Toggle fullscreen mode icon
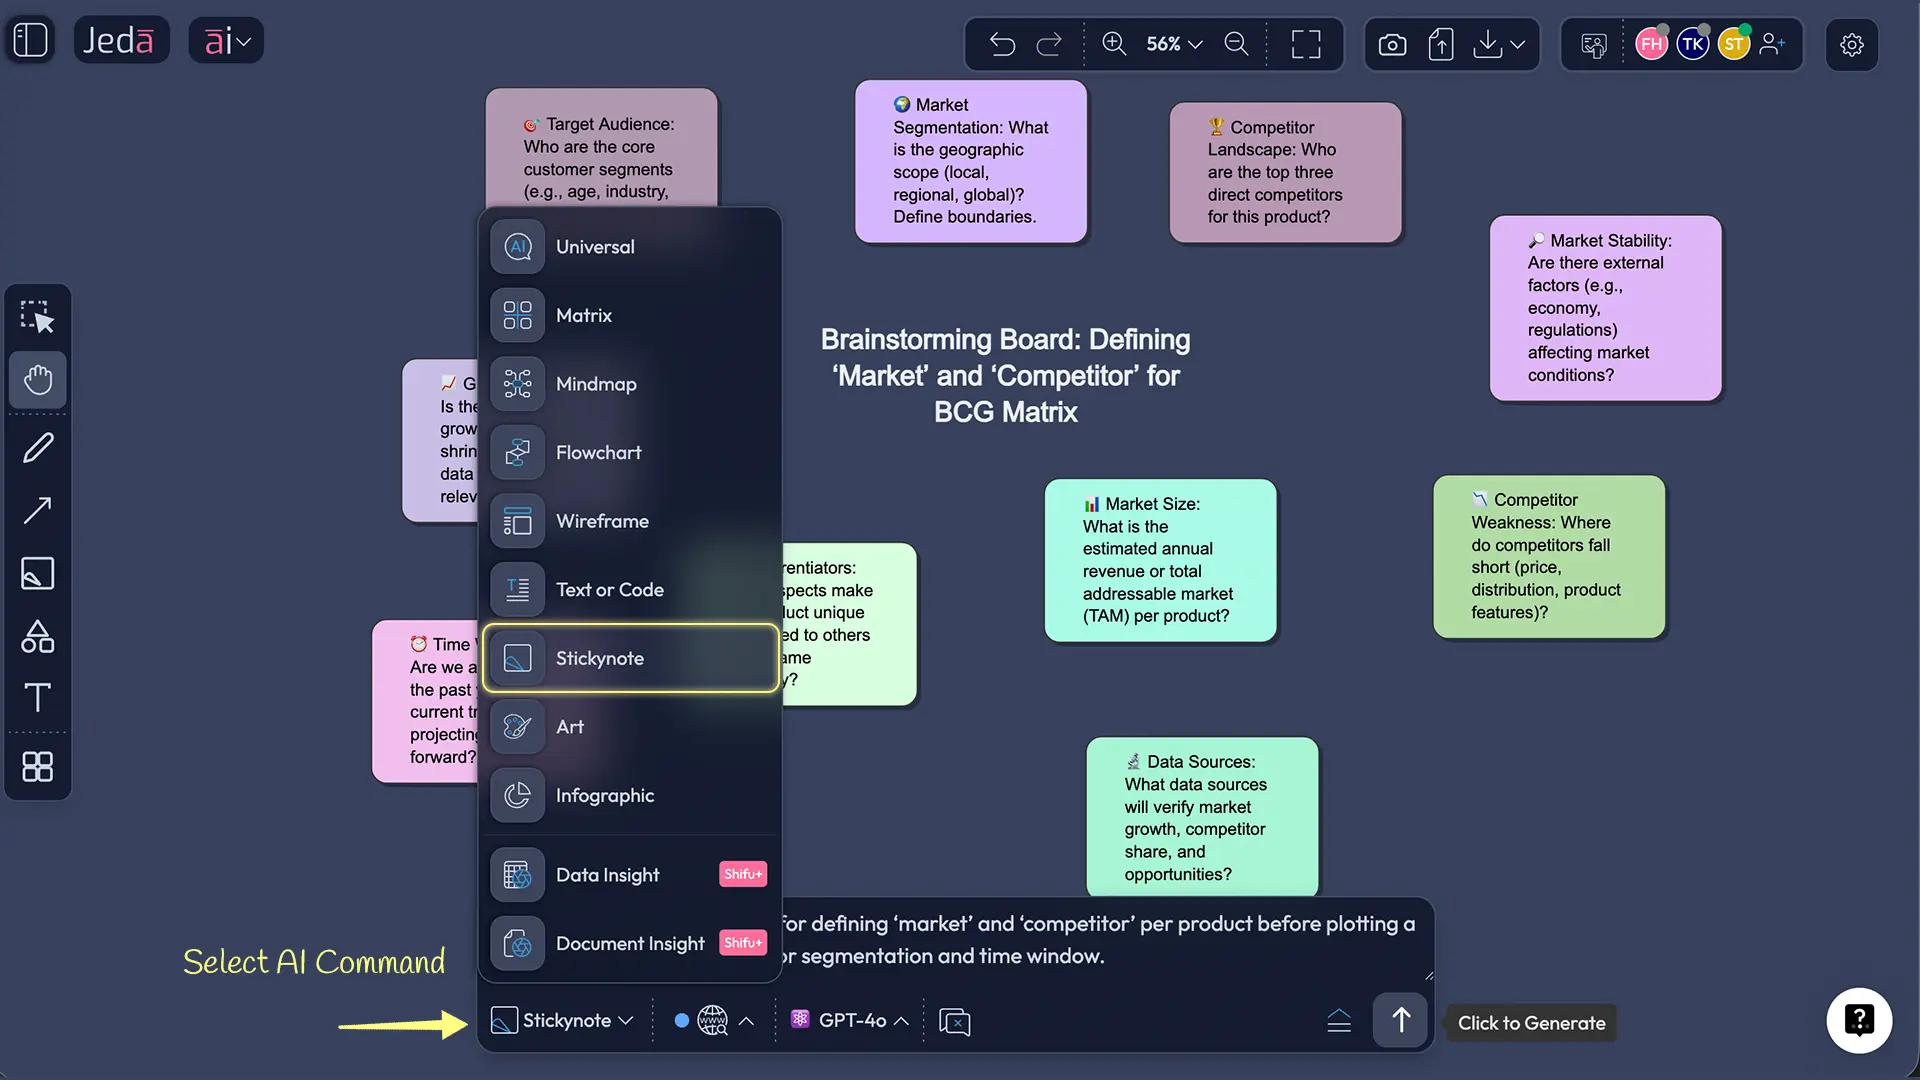The height and width of the screenshot is (1080, 1920). [1305, 44]
